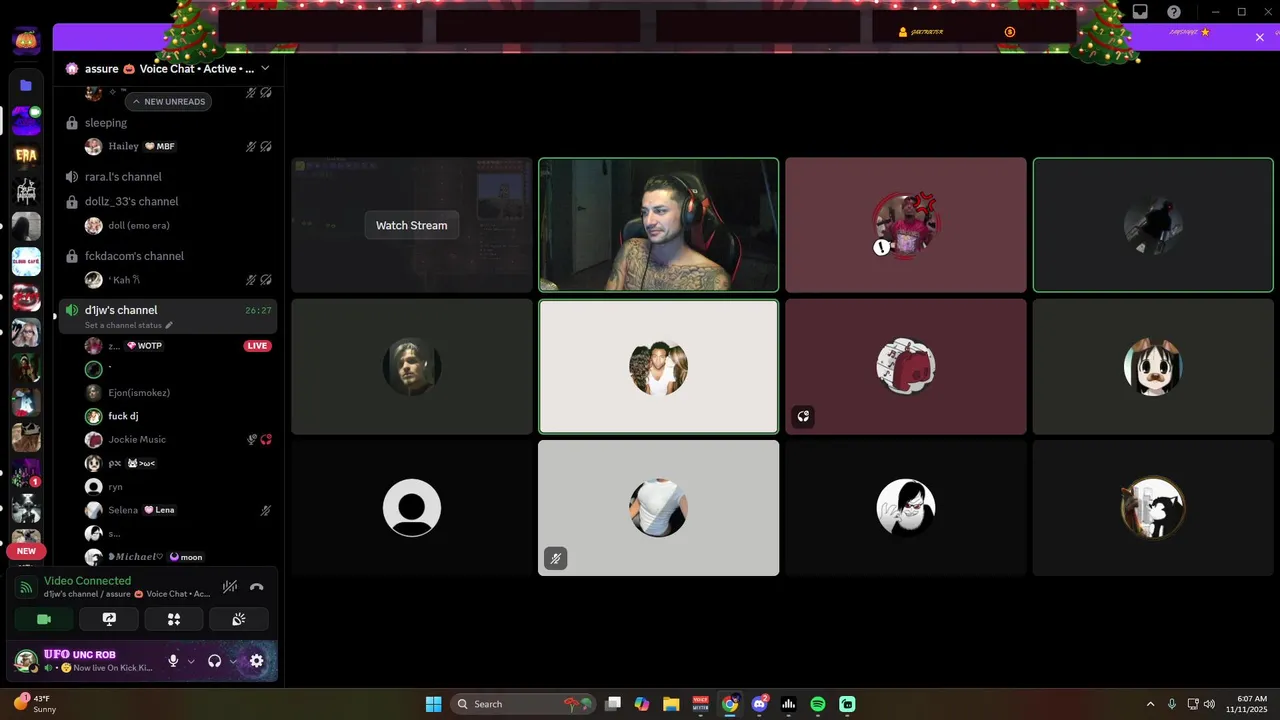Edit channel status pencil icon

pyautogui.click(x=169, y=325)
